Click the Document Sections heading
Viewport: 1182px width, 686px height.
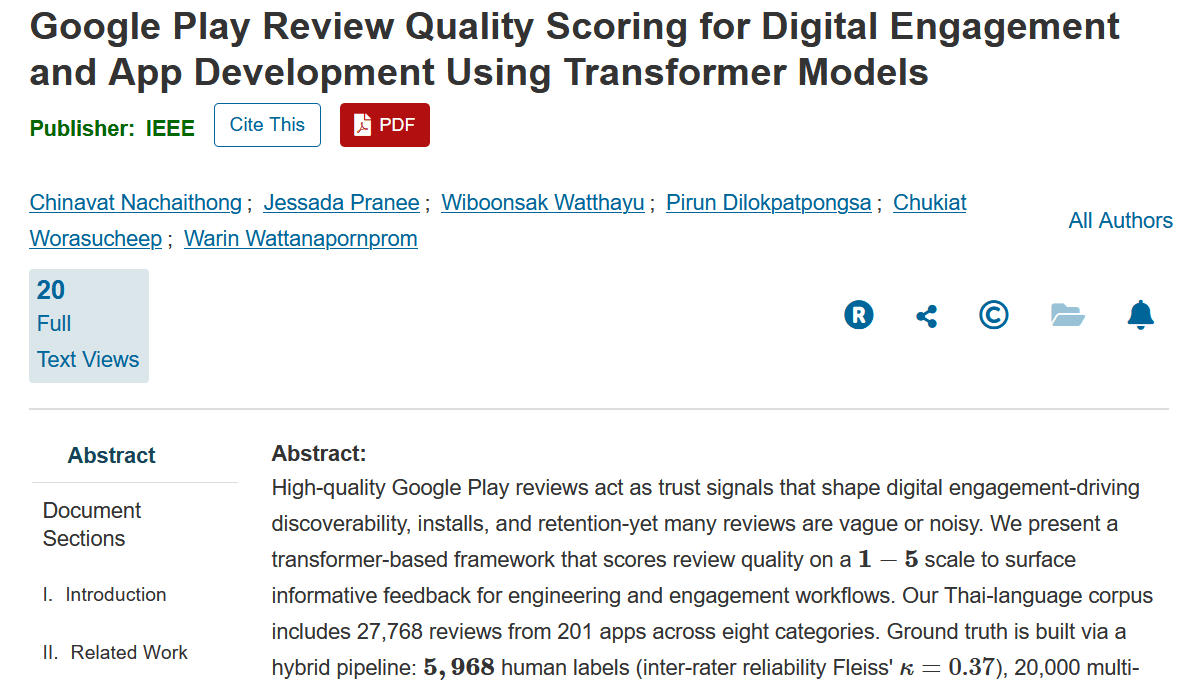pyautogui.click(x=92, y=524)
